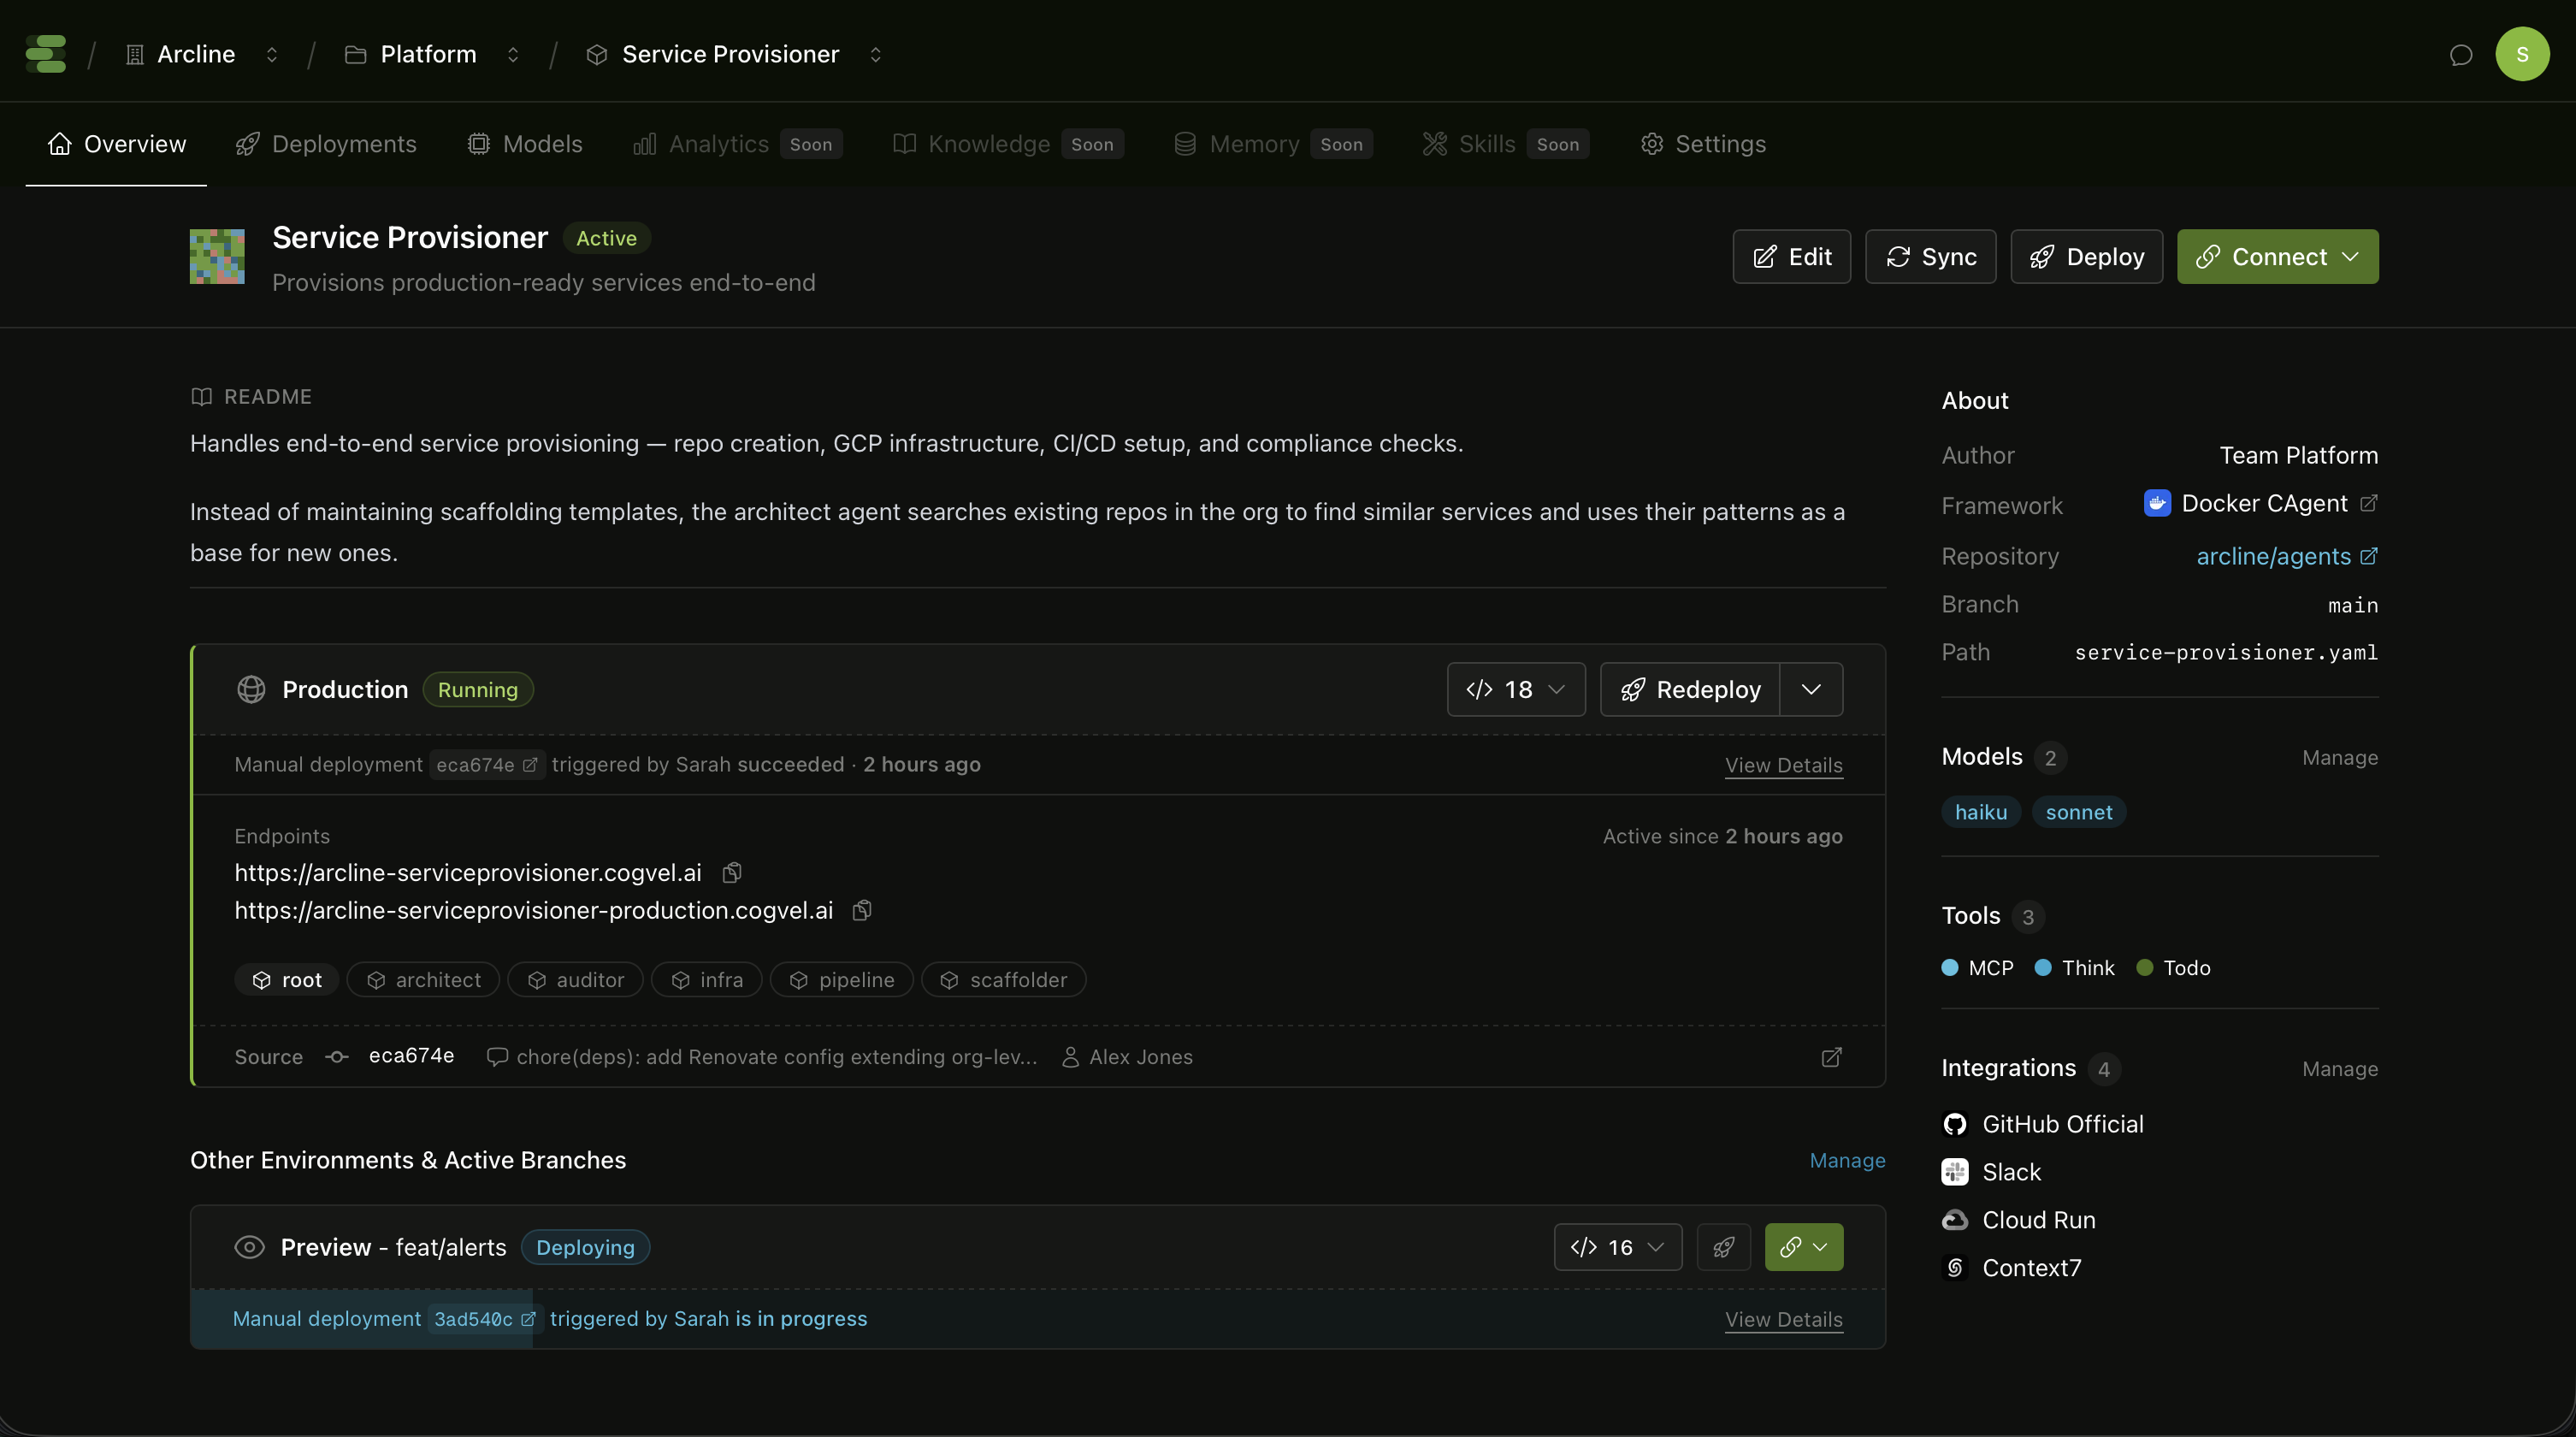
Task: Open the Redeploy split-button arrow
Action: pos(1811,689)
